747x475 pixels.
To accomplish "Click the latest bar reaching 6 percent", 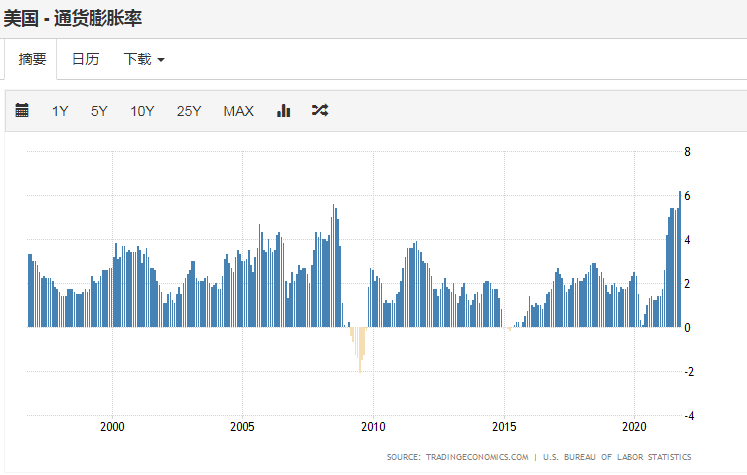I will (680, 259).
